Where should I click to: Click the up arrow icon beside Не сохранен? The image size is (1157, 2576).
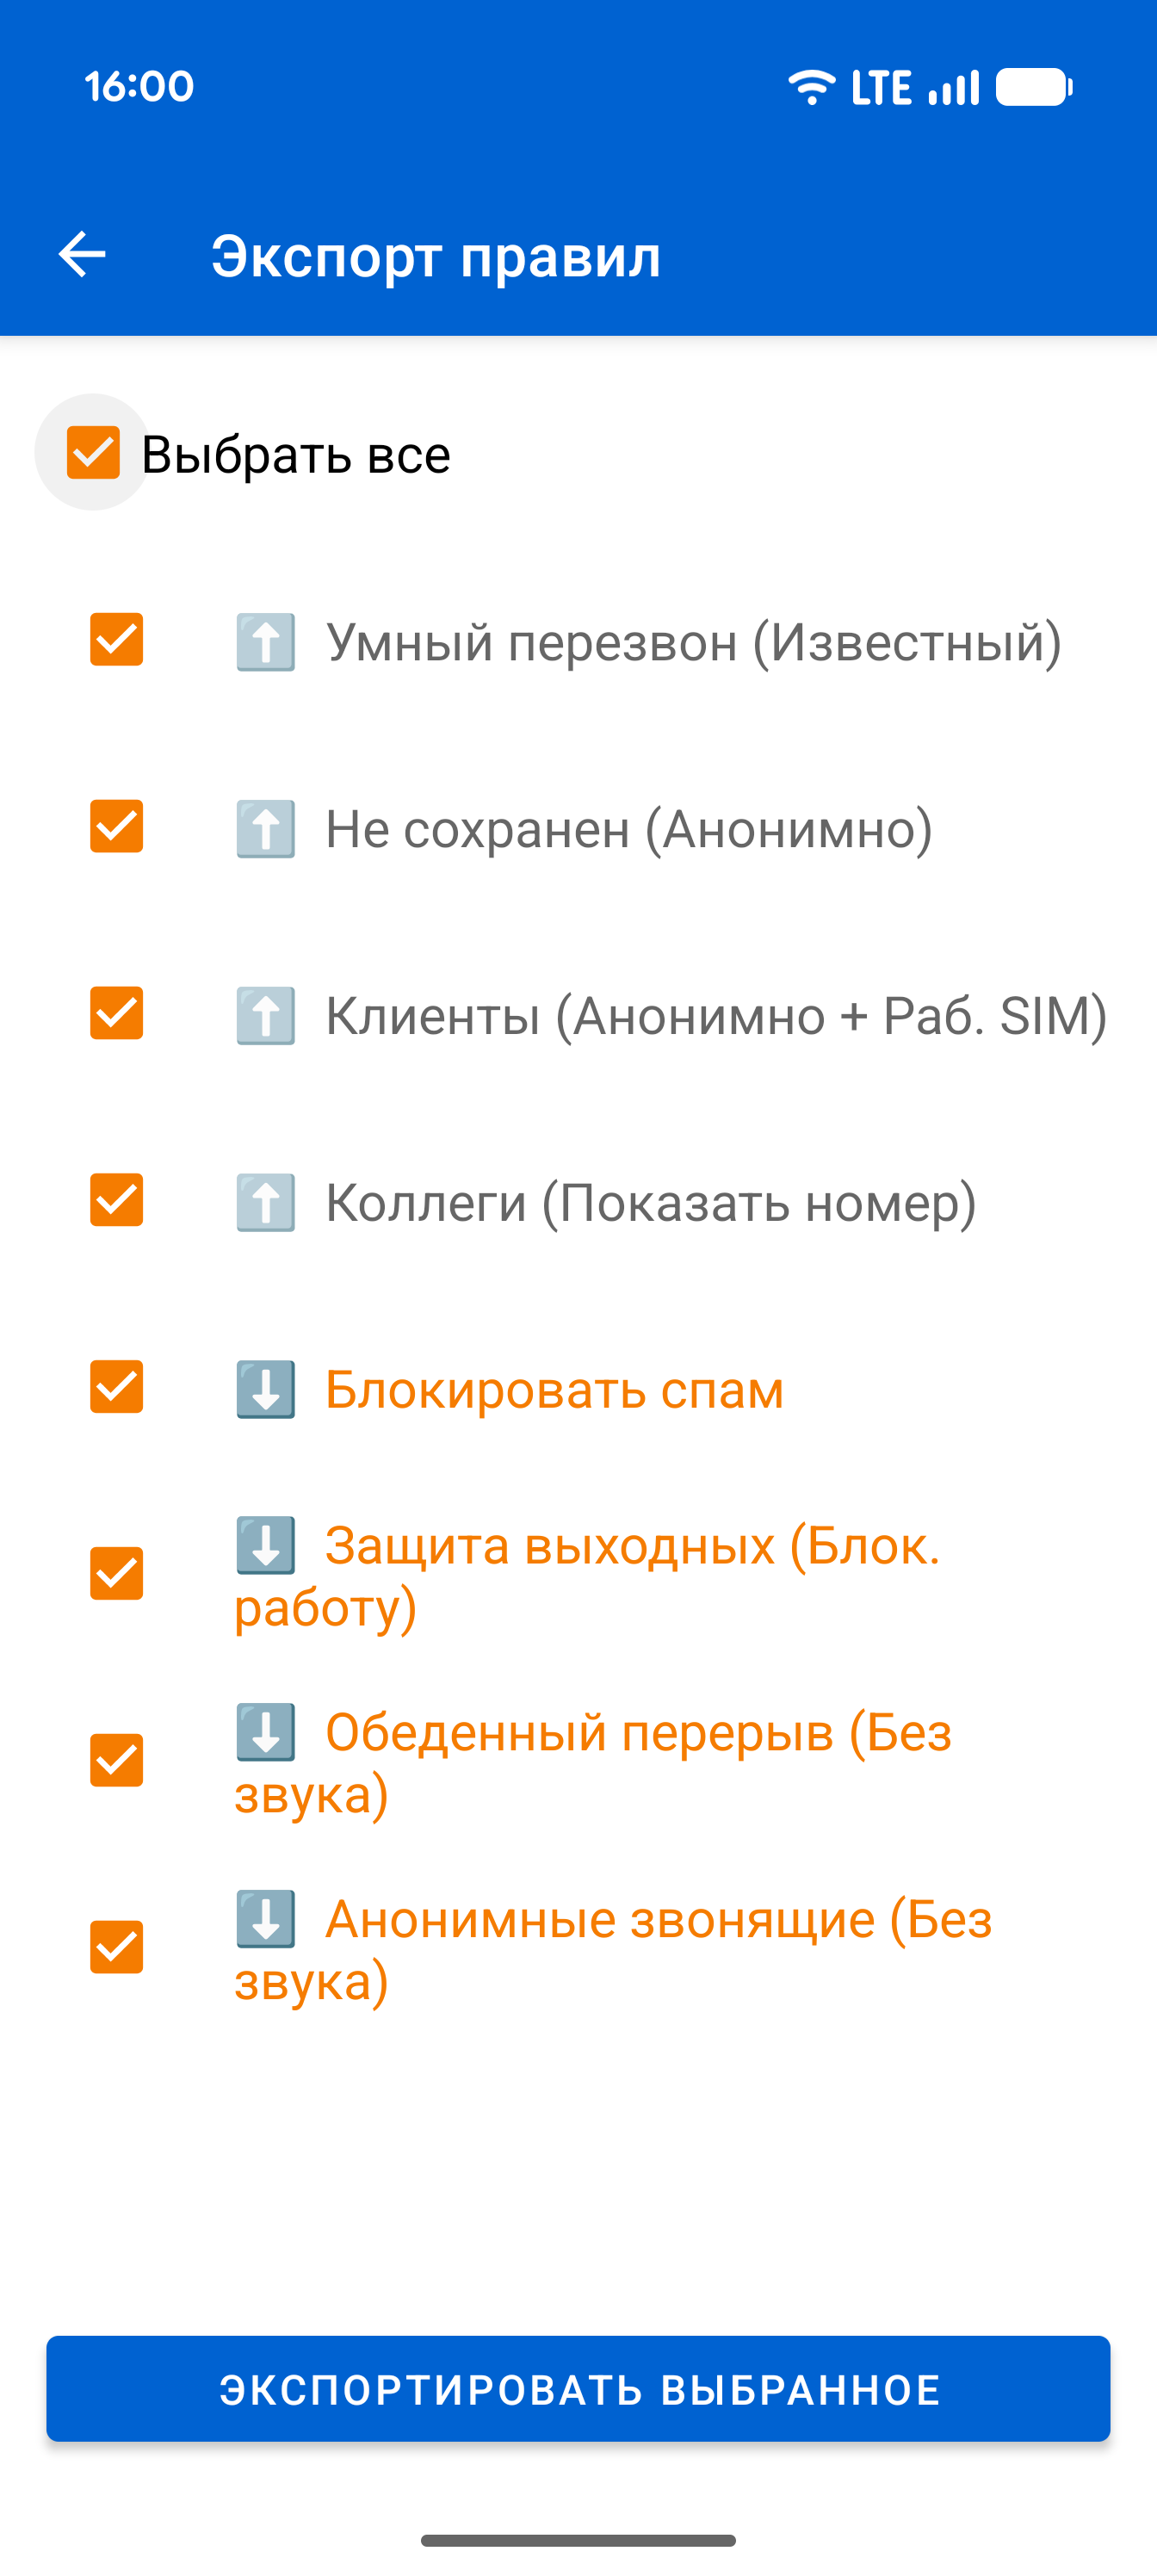tap(265, 830)
